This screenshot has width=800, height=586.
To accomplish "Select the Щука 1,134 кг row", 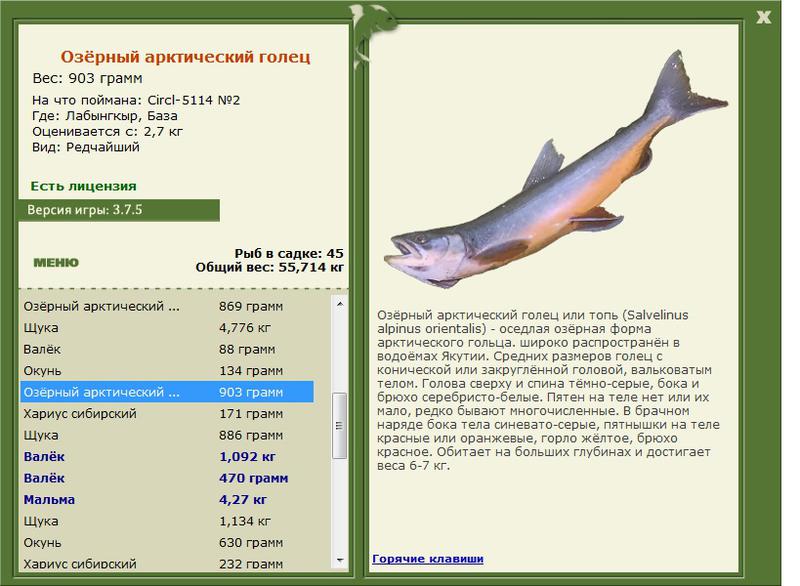I will [167, 521].
